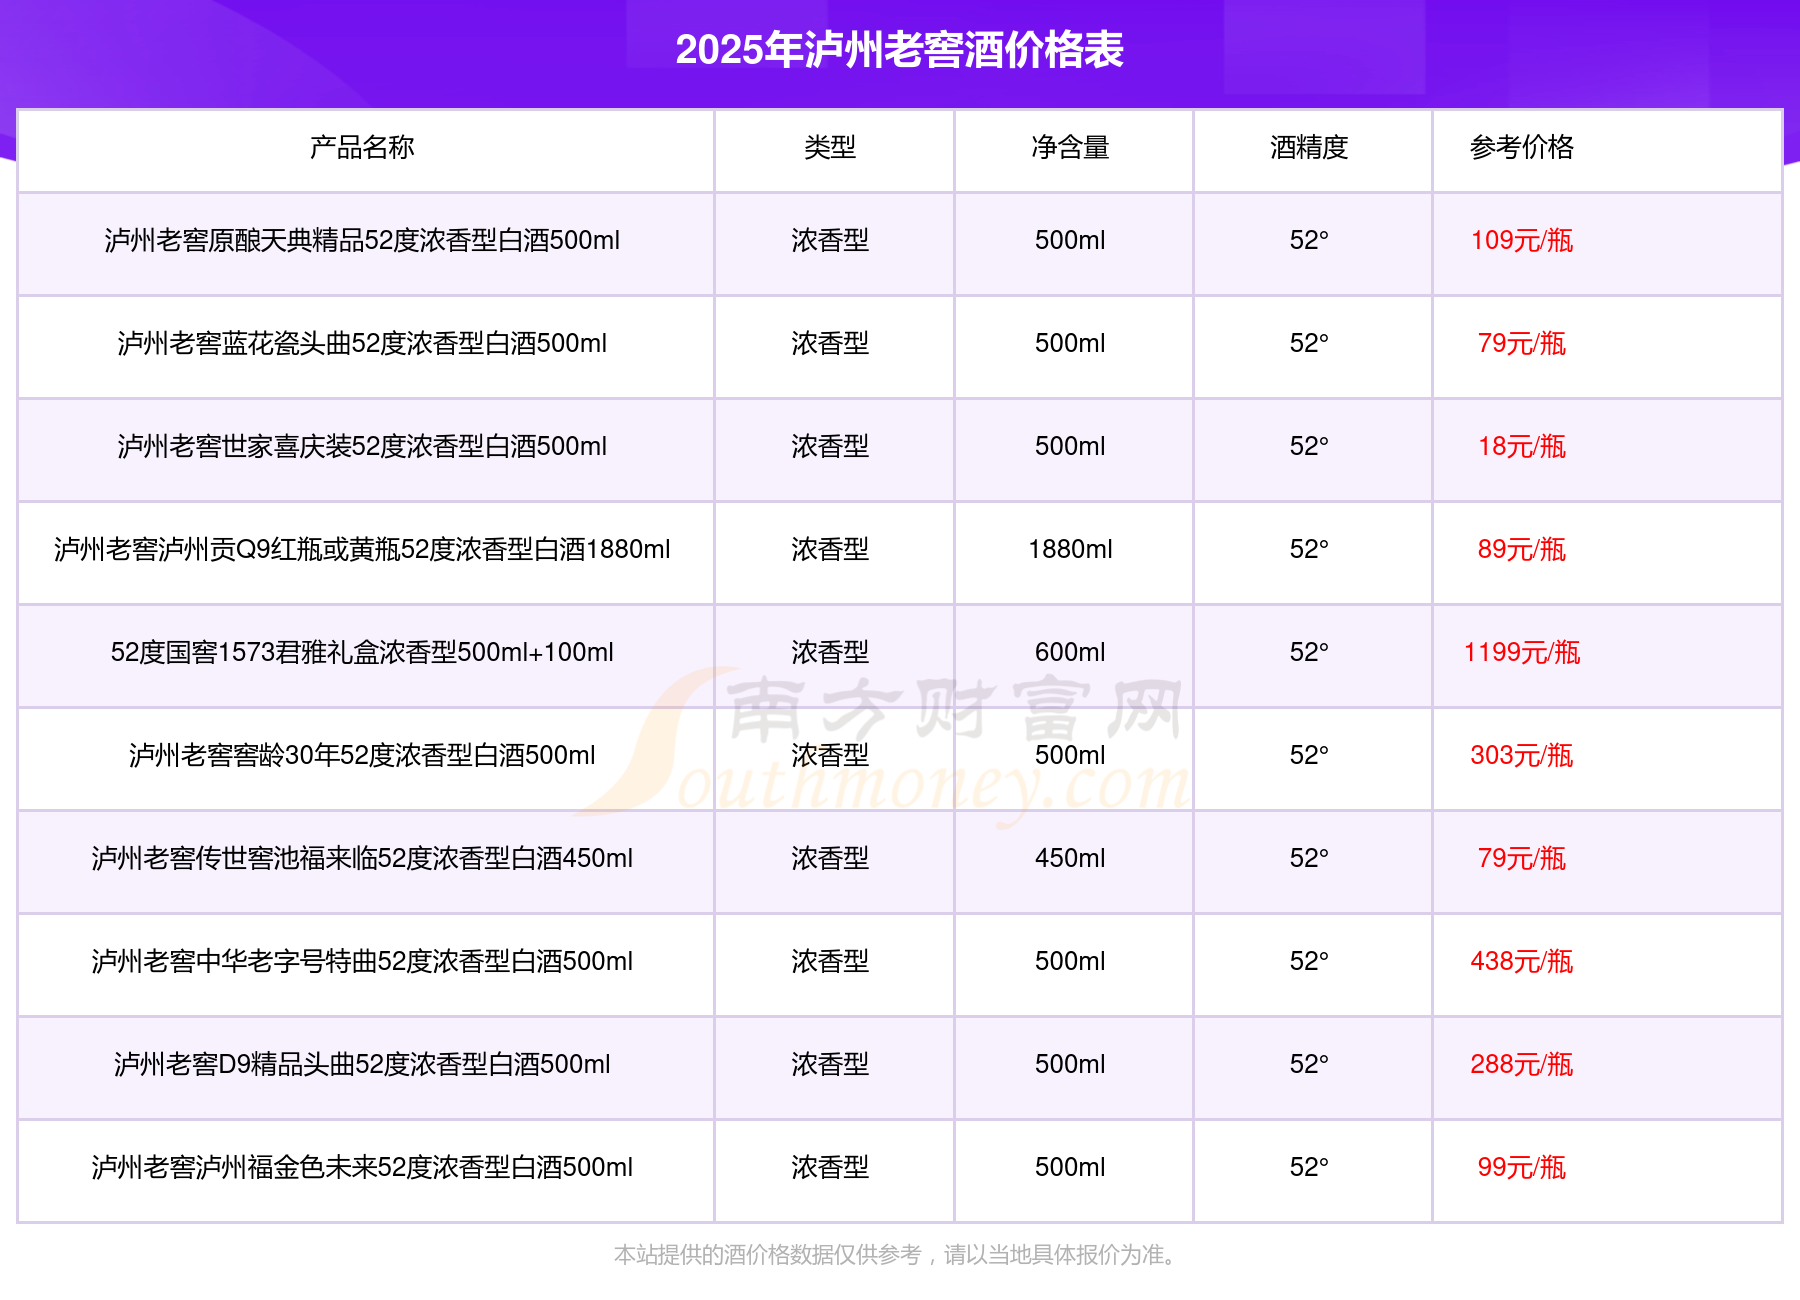Click 浓香型 in the 原酿天典精品 row

click(x=830, y=240)
